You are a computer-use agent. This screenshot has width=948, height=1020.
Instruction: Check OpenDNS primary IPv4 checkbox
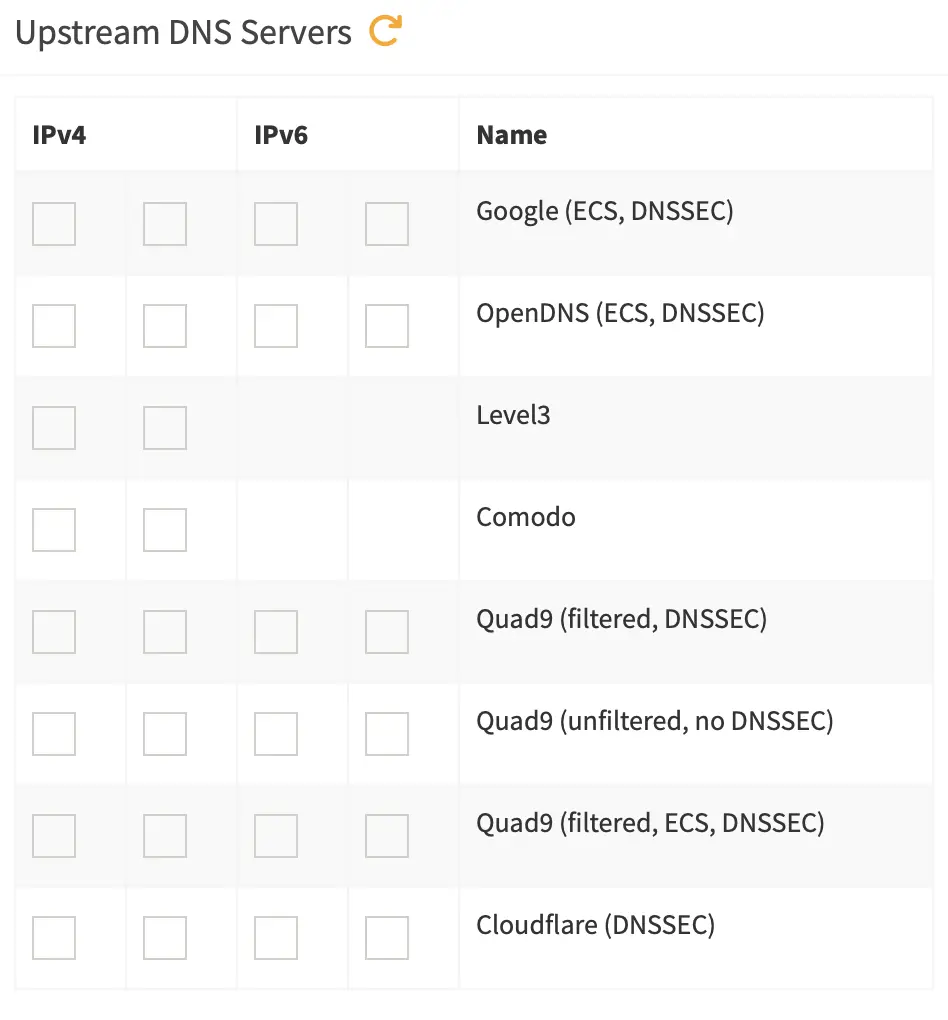point(53,325)
